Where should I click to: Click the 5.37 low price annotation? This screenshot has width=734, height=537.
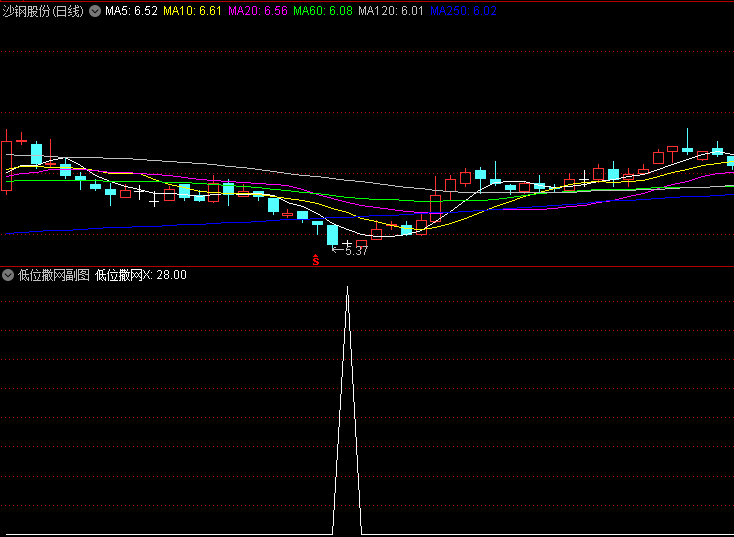pos(350,250)
